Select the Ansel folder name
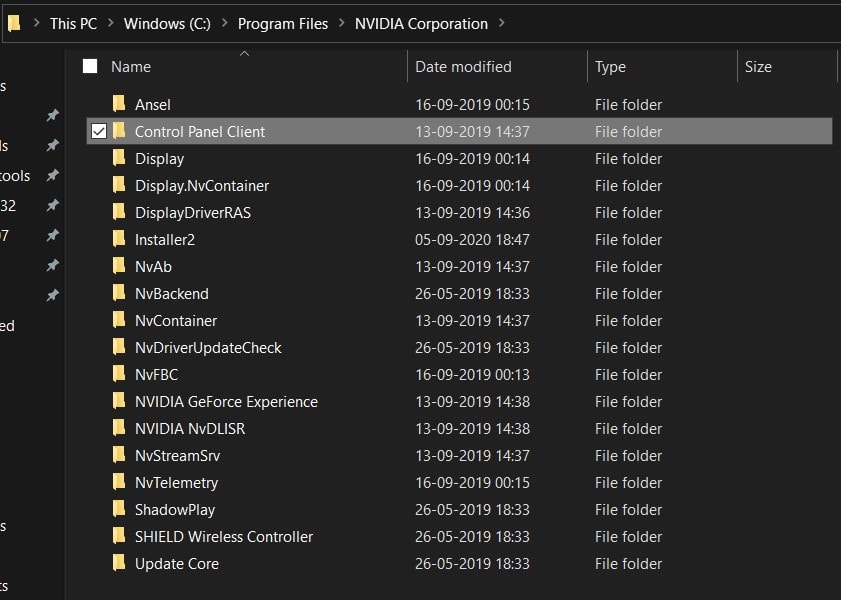Viewport: 841px width, 600px height. tap(153, 105)
